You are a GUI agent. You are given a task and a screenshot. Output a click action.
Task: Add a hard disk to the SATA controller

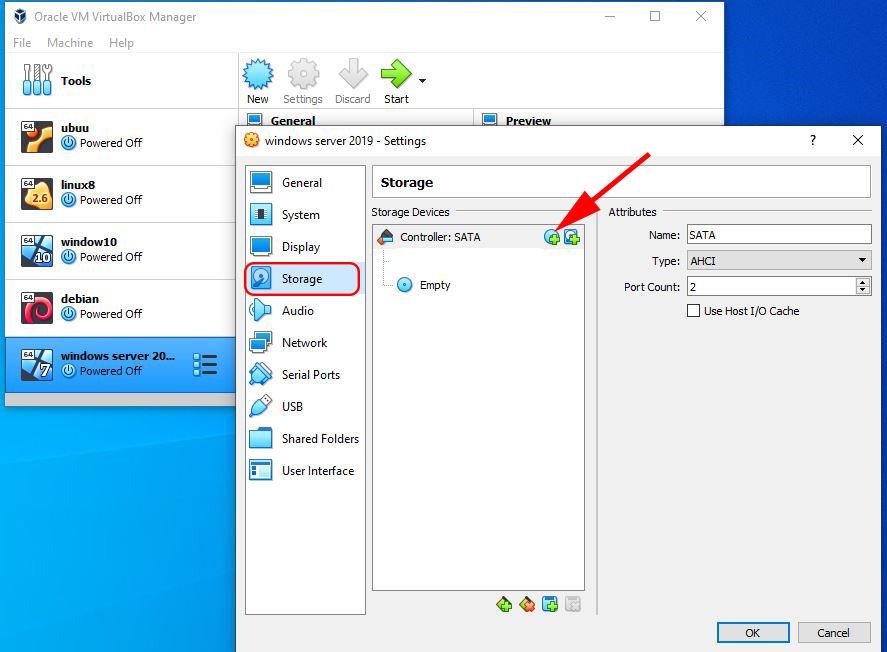point(571,237)
